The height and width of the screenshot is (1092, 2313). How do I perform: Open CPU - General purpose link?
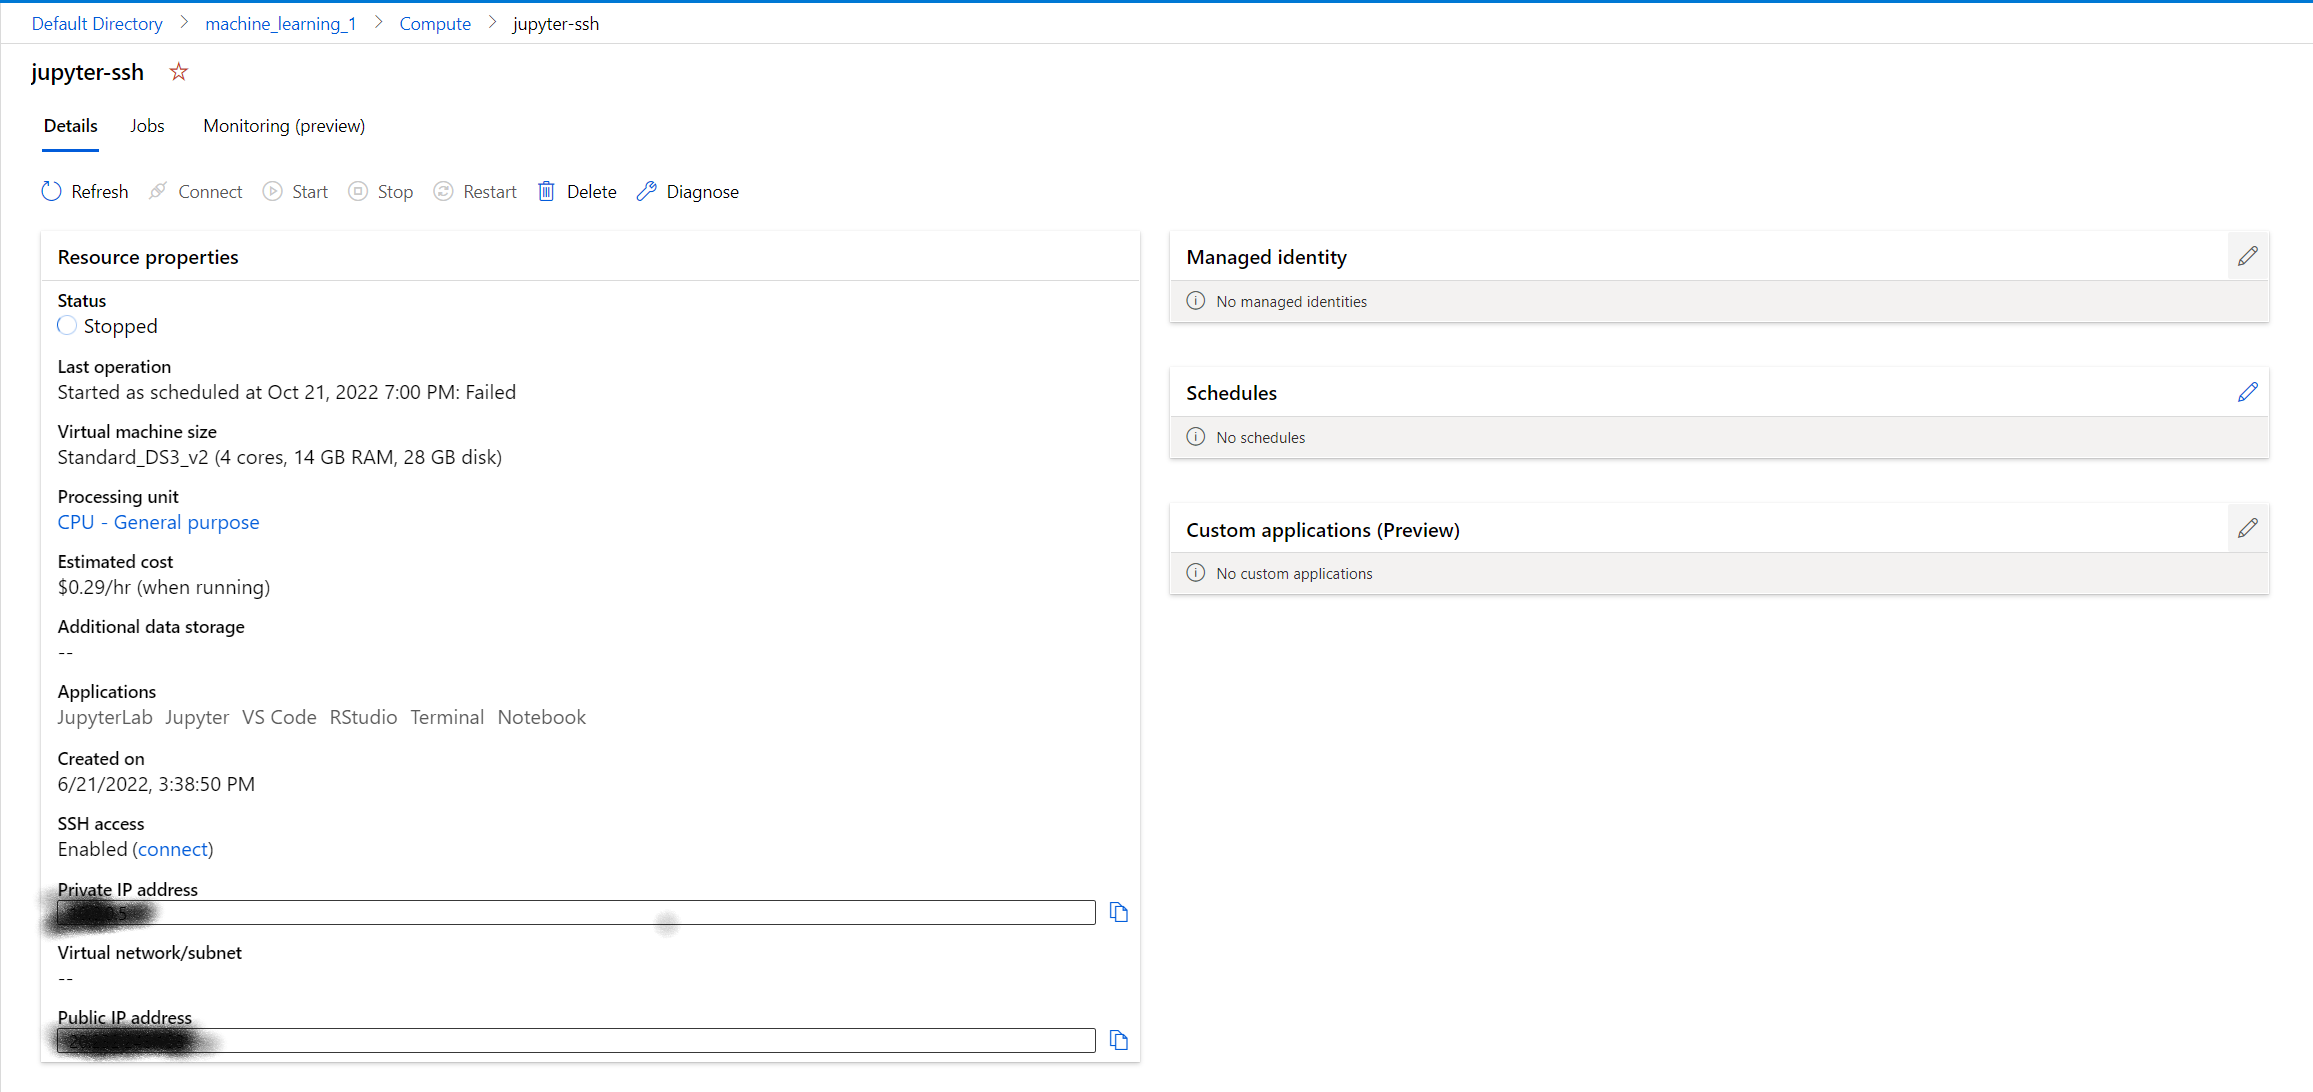pos(158,522)
